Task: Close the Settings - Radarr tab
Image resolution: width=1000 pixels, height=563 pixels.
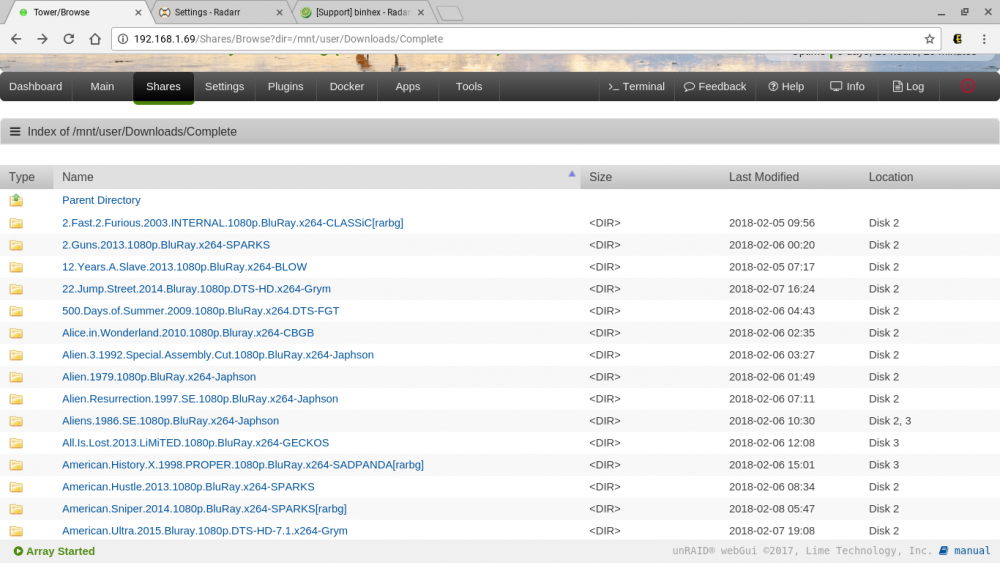Action: 279,12
